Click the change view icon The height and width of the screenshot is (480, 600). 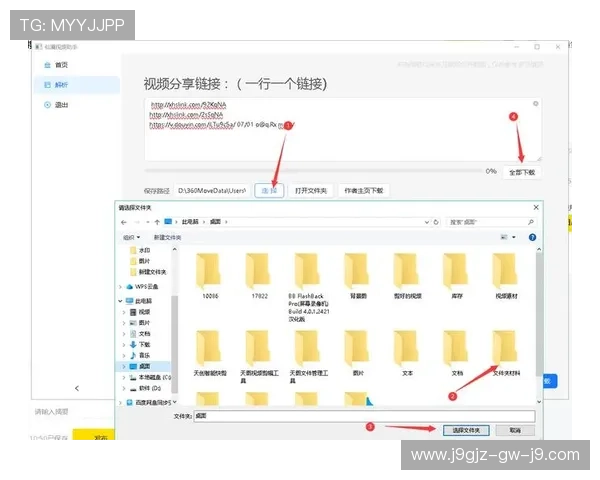pyautogui.click(x=504, y=237)
